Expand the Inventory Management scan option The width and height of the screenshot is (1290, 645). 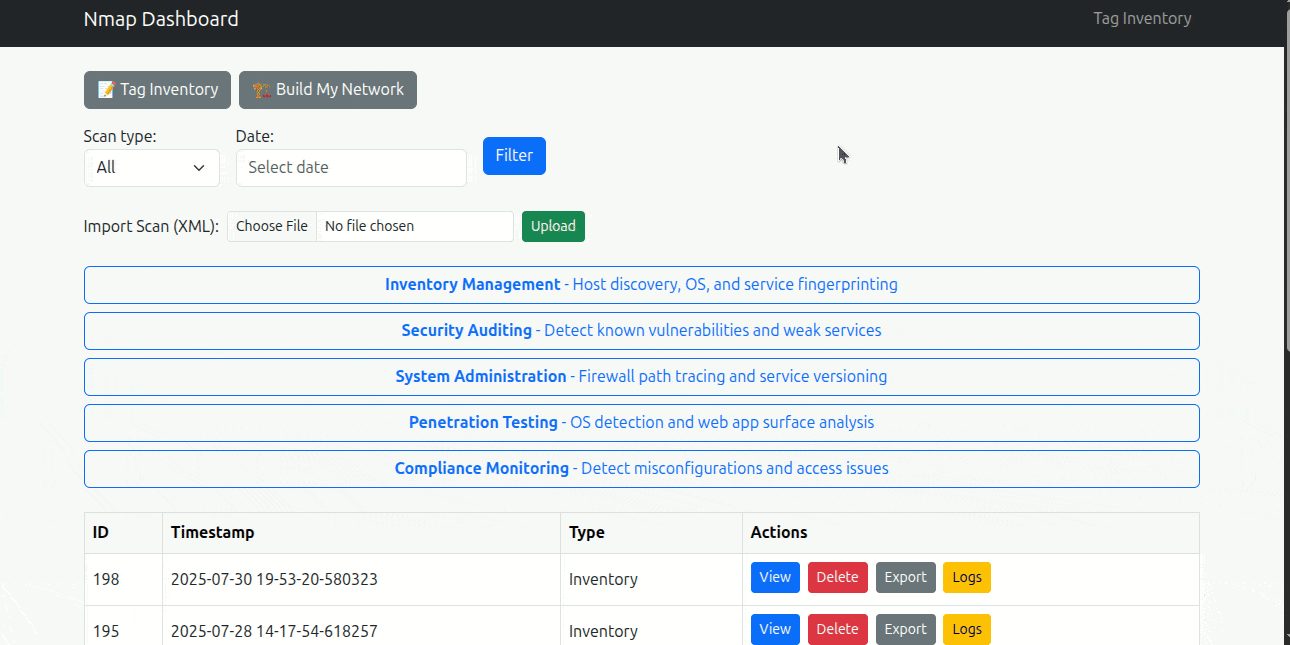(x=641, y=285)
